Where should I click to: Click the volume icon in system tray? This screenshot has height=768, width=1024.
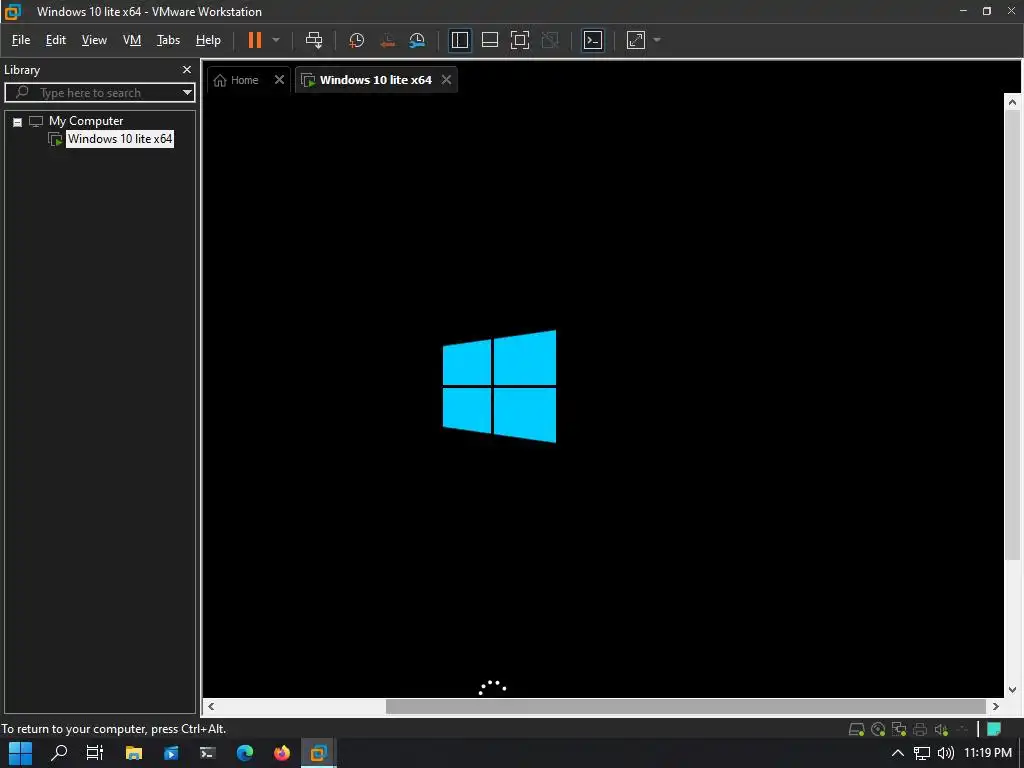945,754
